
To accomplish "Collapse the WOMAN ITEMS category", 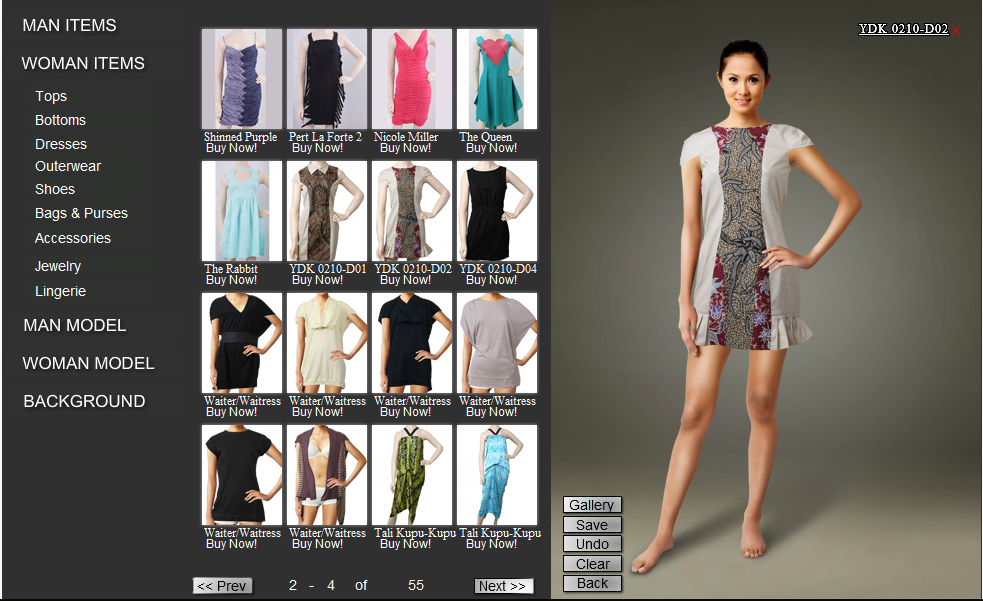I will pos(83,63).
